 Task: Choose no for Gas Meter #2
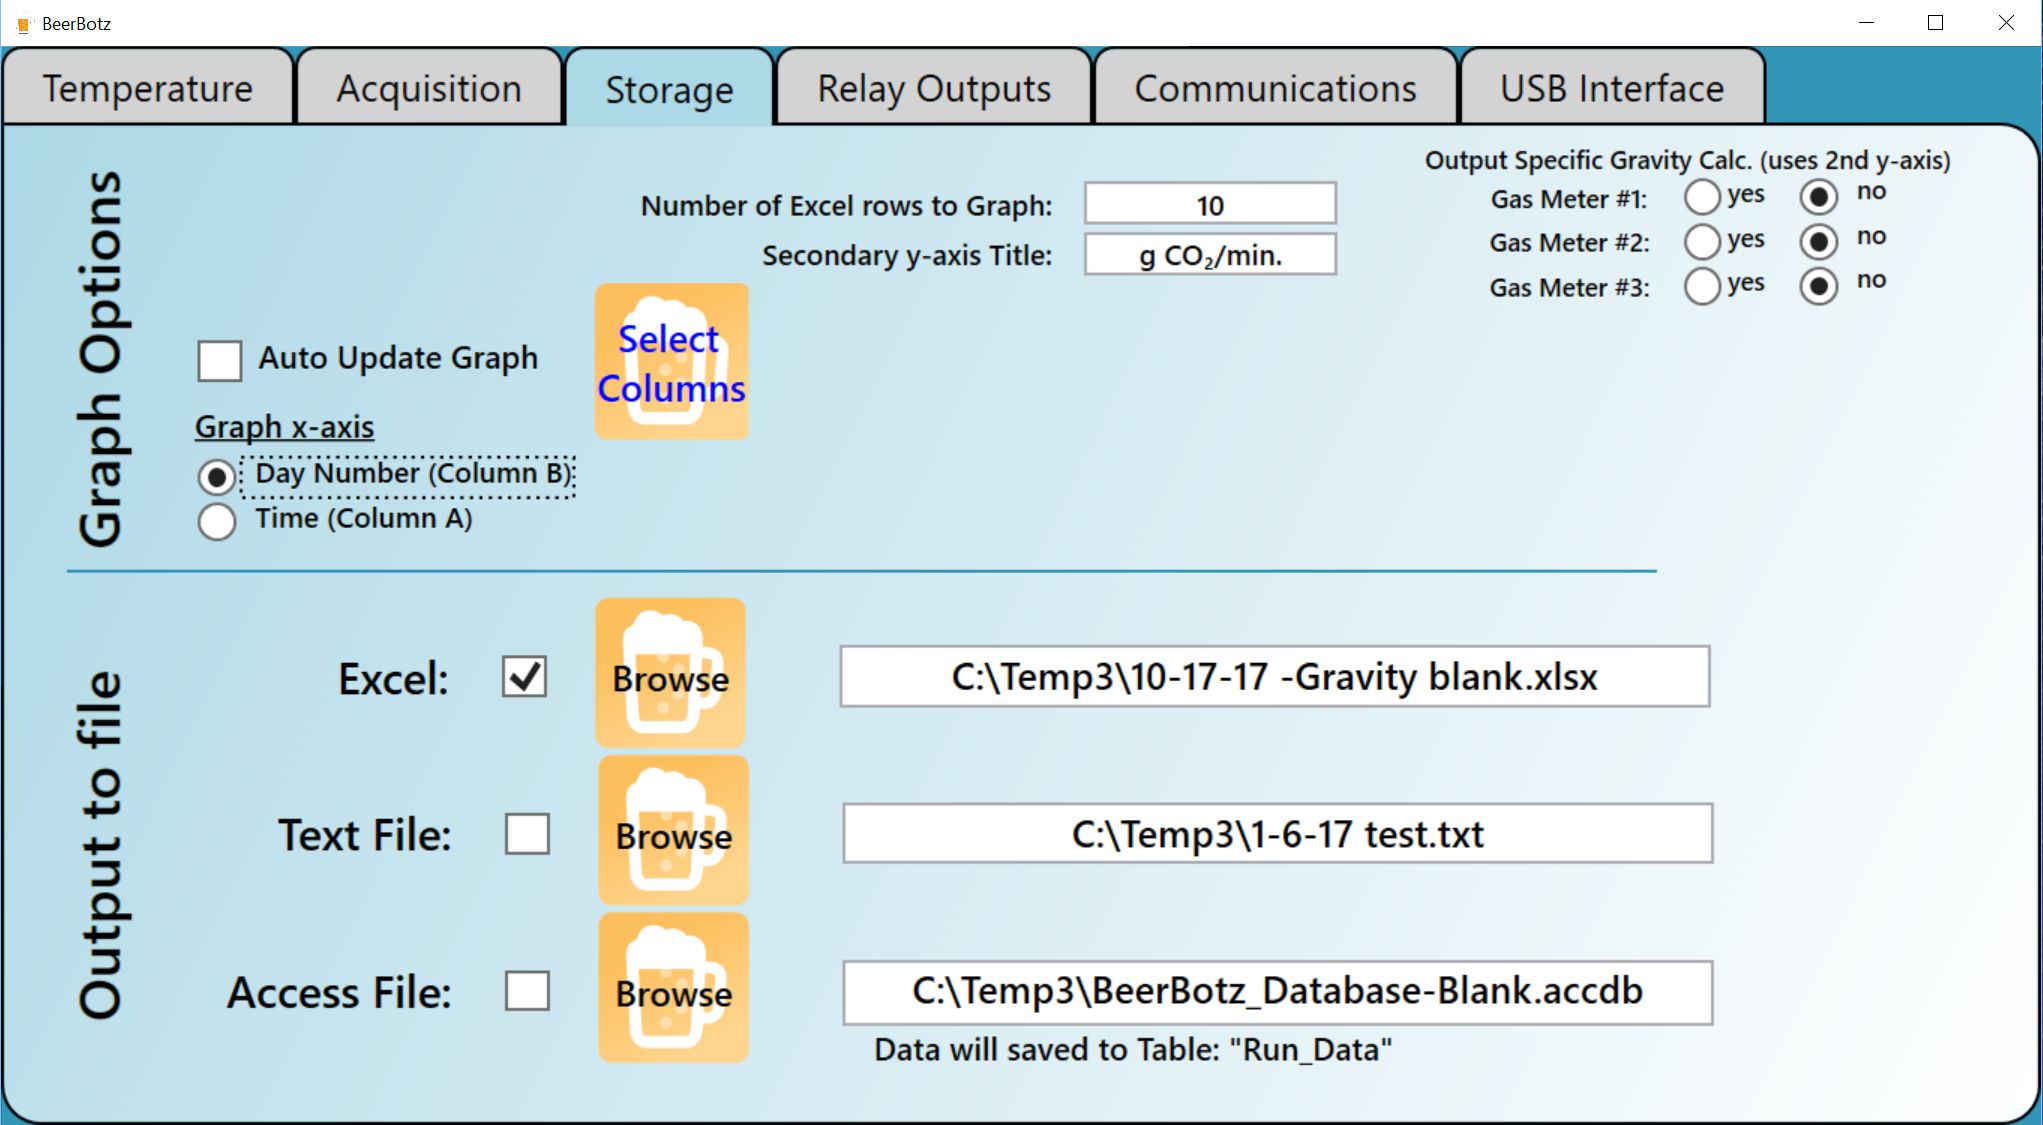[x=1818, y=241]
